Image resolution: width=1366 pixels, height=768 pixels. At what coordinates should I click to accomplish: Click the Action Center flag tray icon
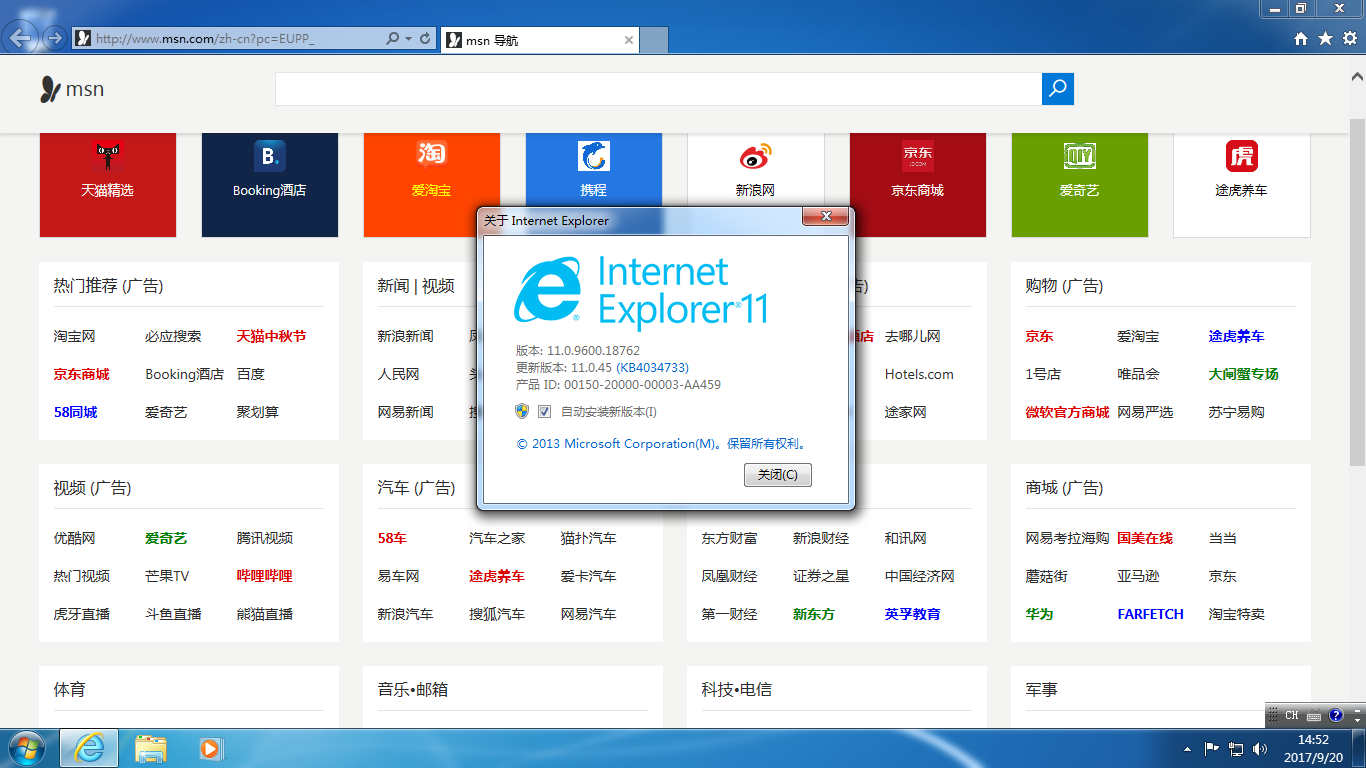point(1211,748)
